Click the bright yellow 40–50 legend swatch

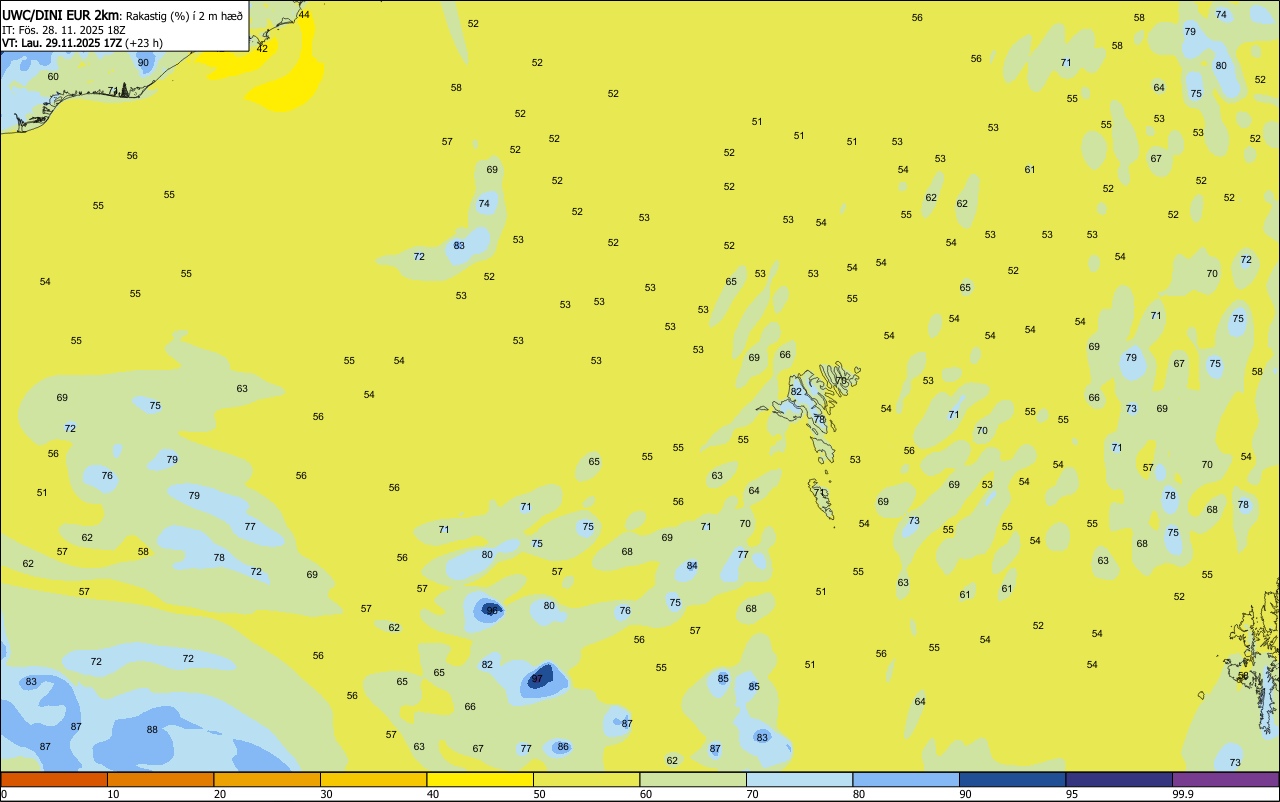(x=480, y=779)
